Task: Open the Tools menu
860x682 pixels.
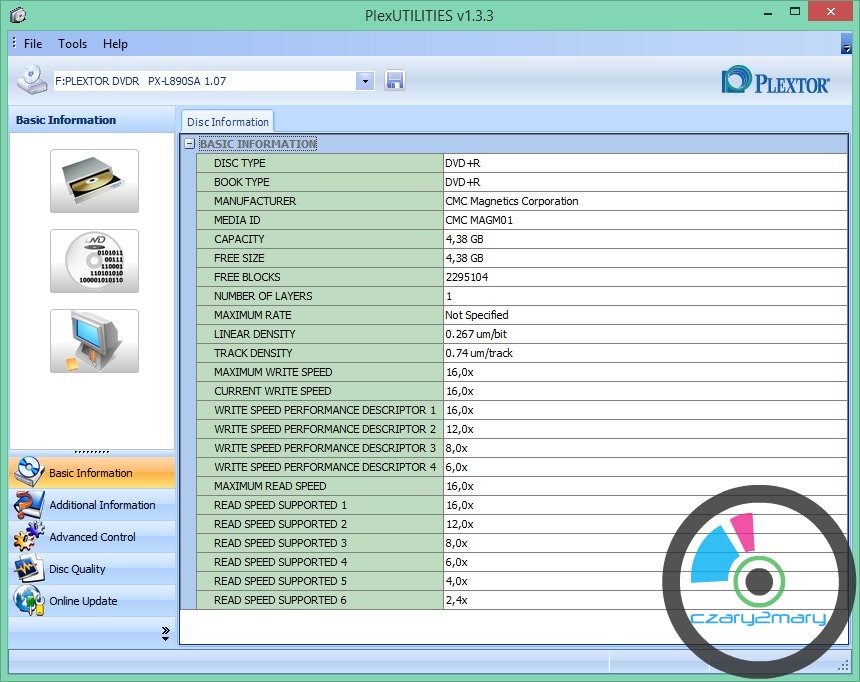Action: 72,44
